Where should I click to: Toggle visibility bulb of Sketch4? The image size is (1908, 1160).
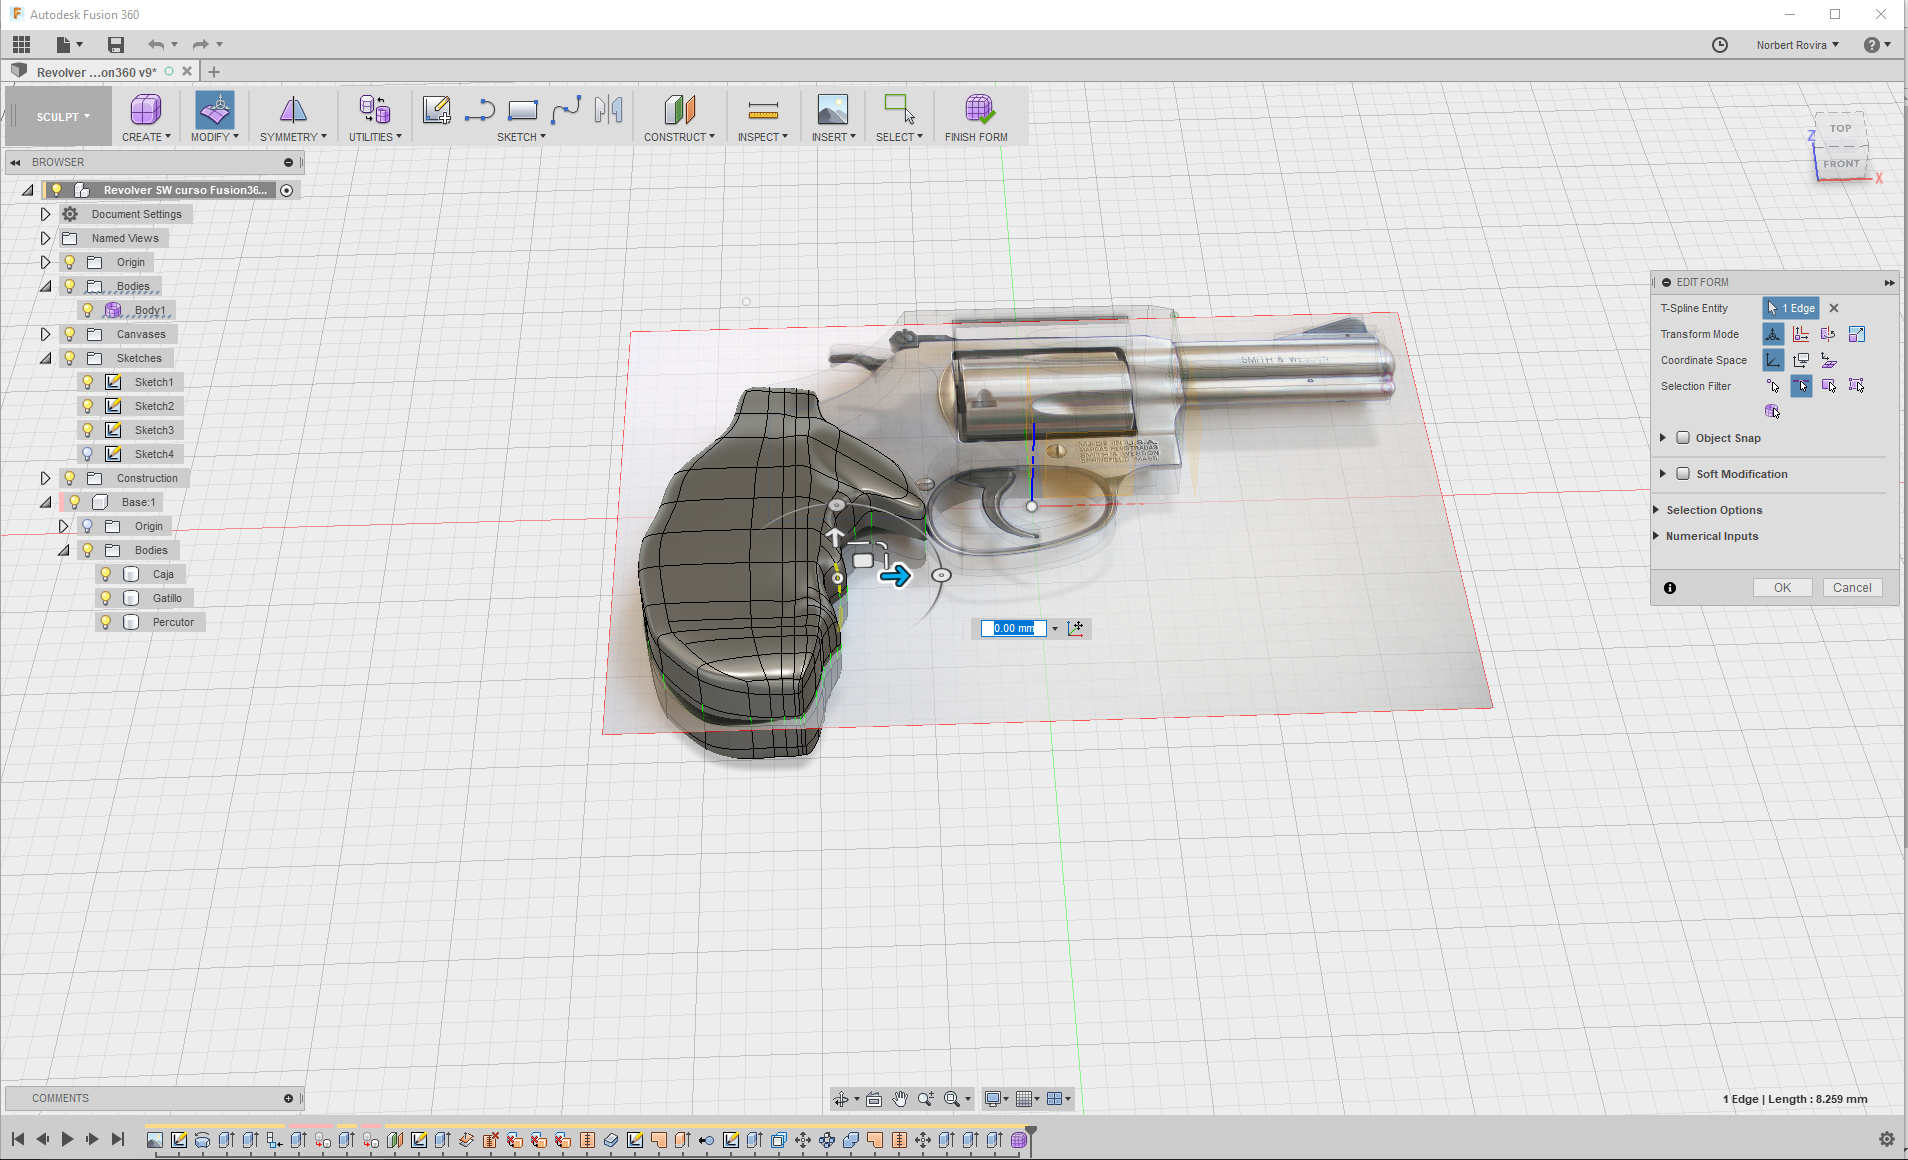[88, 454]
